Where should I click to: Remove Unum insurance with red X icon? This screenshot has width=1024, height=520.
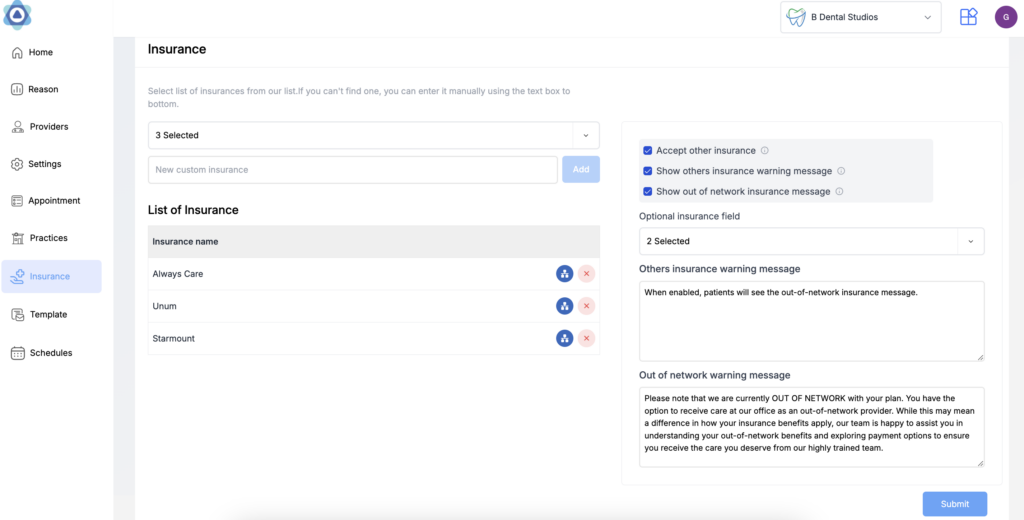pos(586,306)
